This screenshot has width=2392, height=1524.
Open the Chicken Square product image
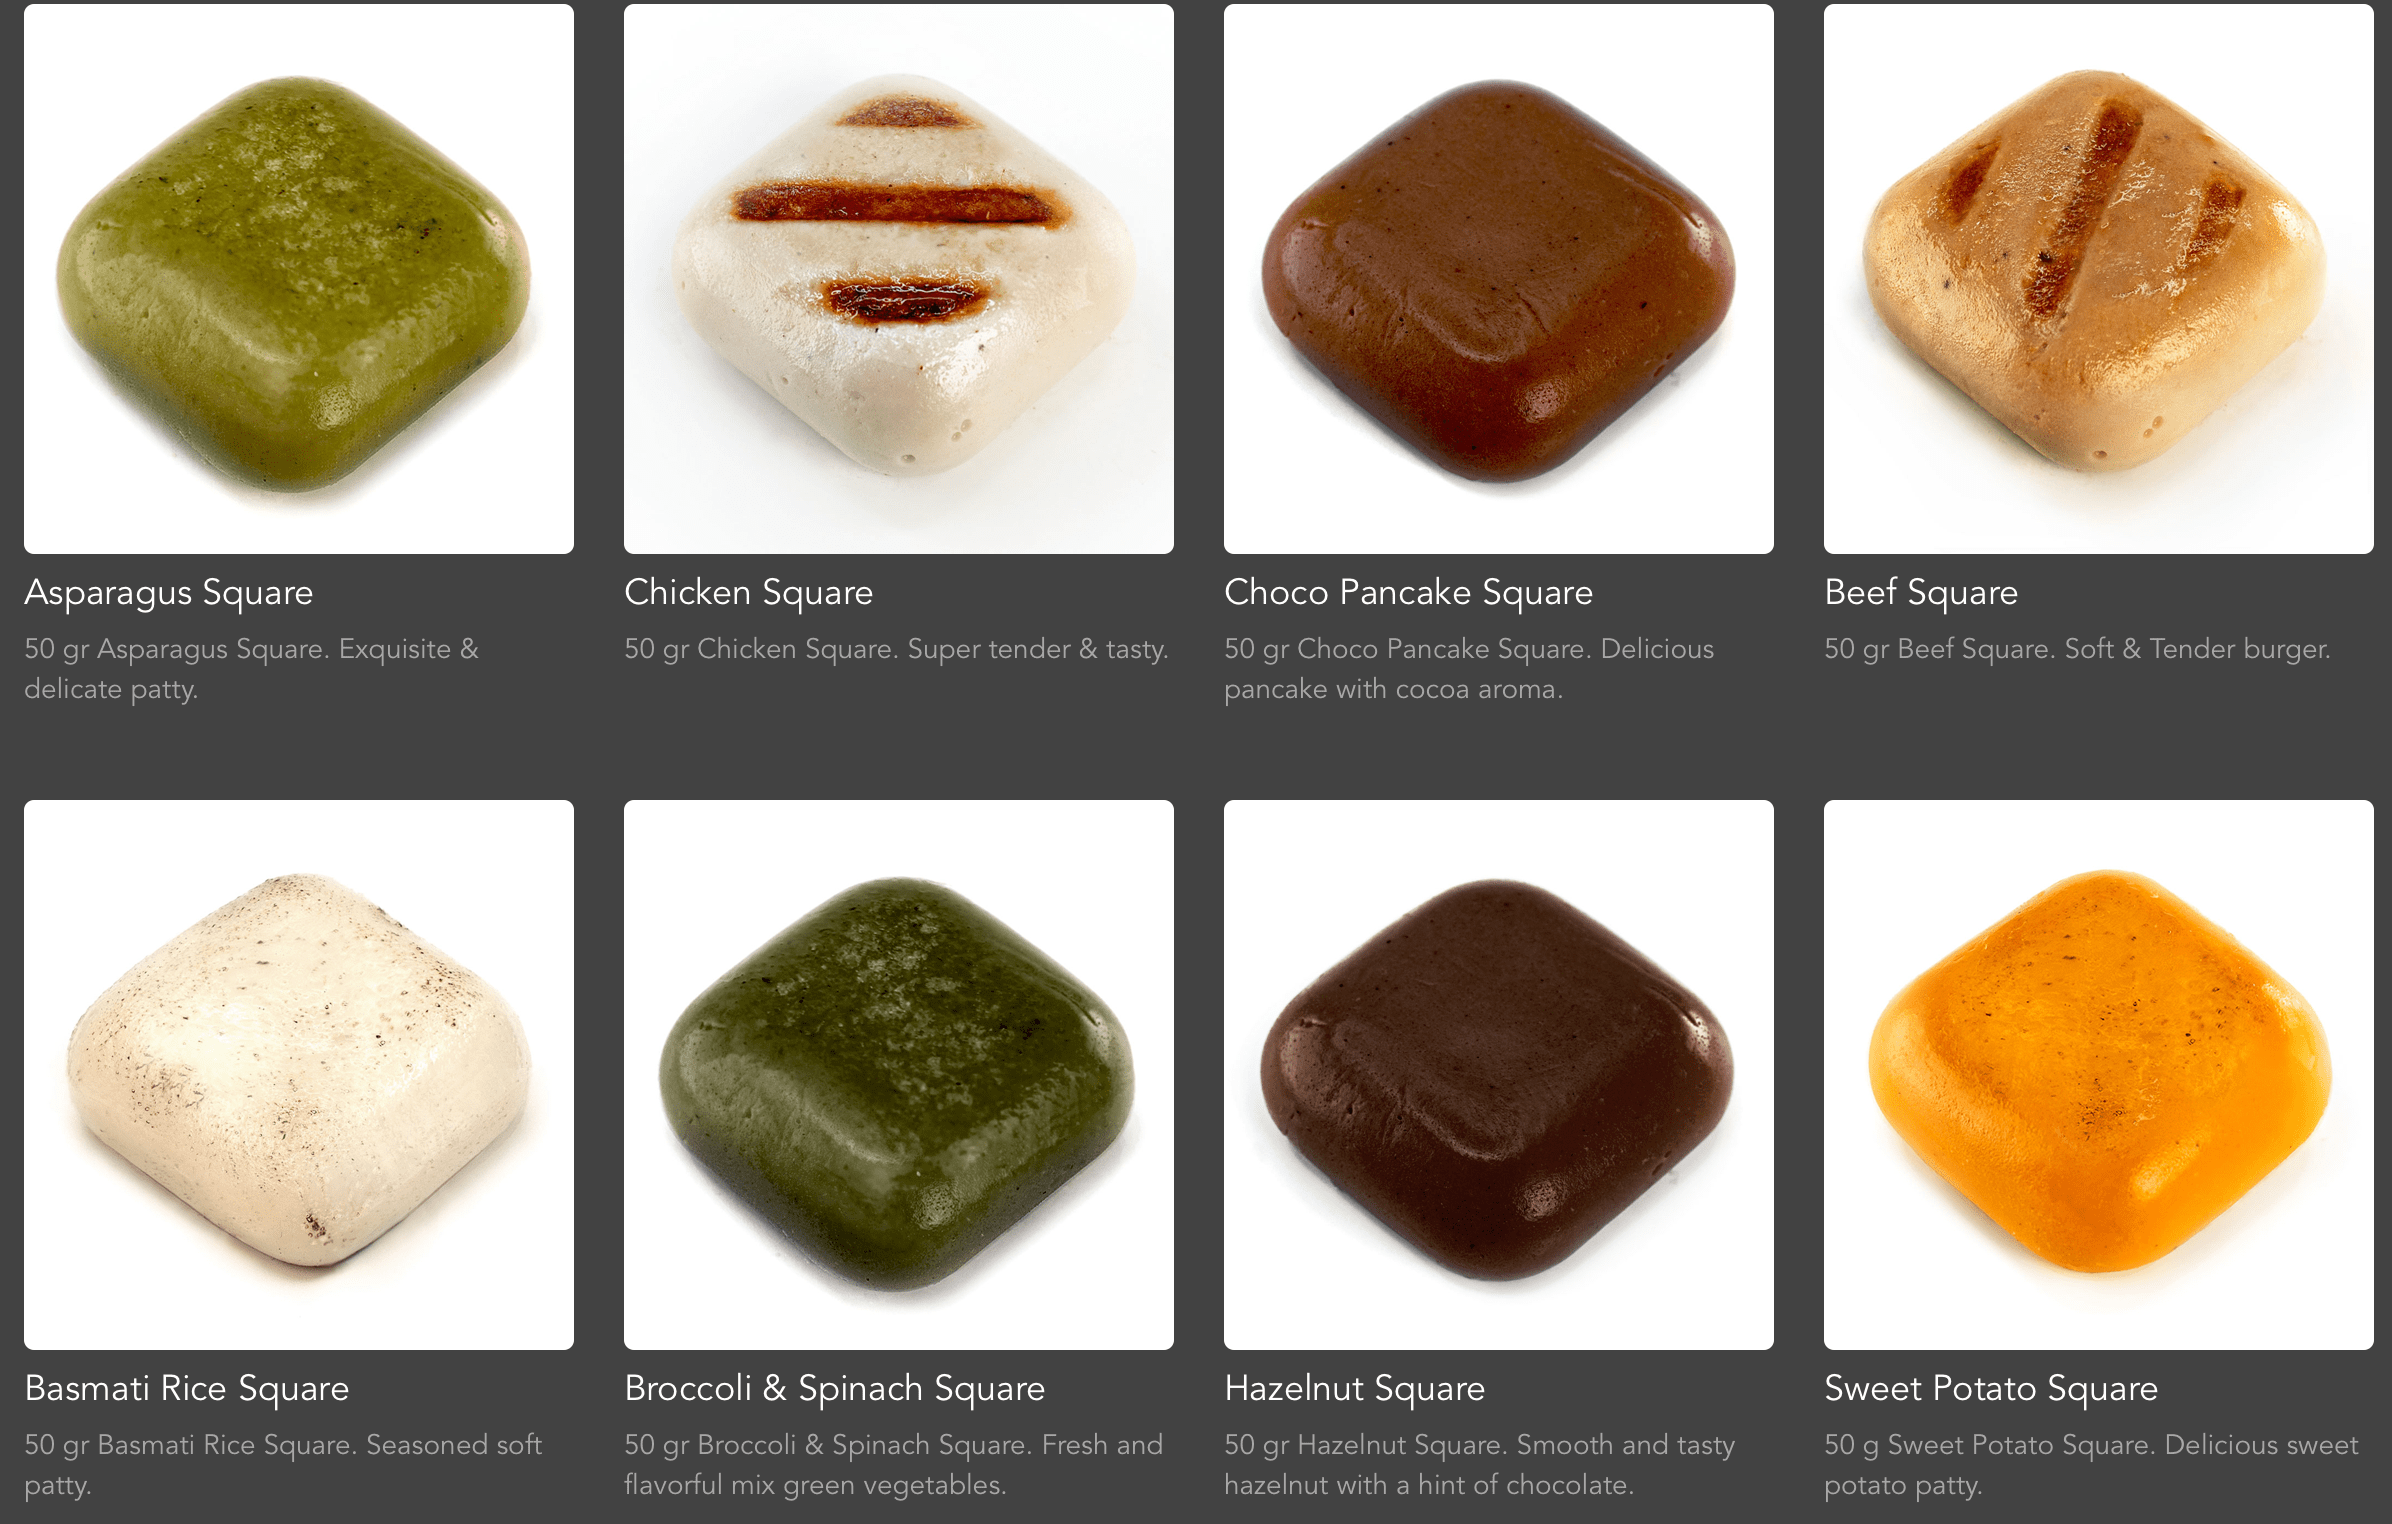(899, 279)
